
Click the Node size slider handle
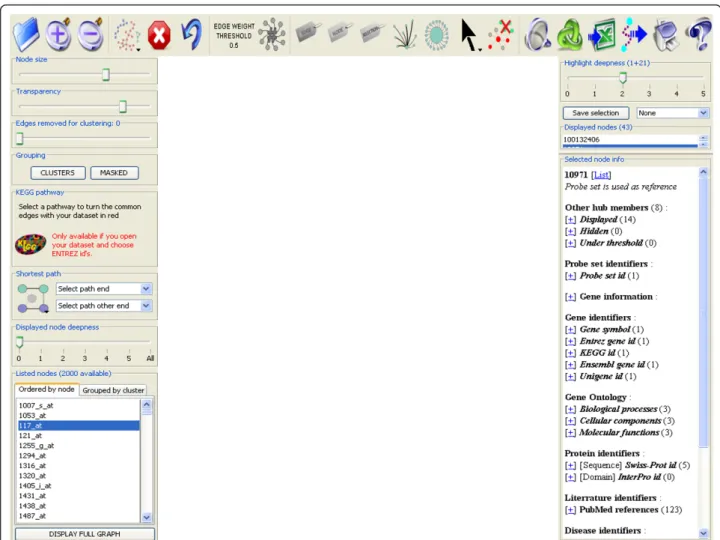[x=106, y=74]
